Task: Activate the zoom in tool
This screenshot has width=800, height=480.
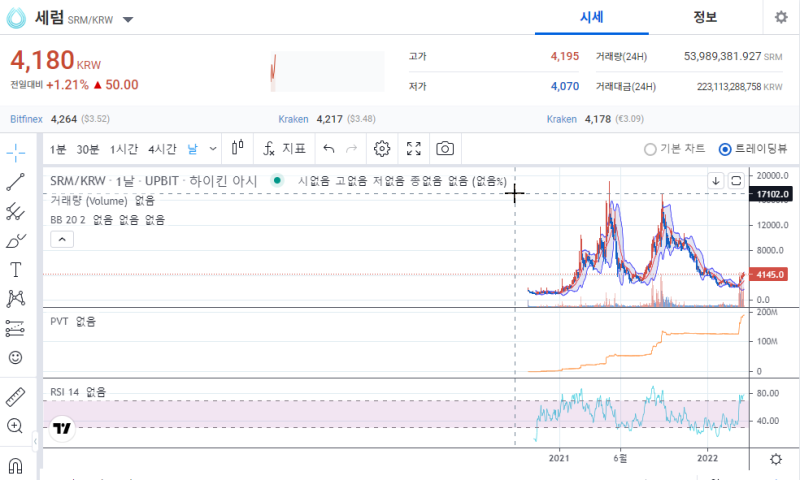Action: [x=16, y=426]
